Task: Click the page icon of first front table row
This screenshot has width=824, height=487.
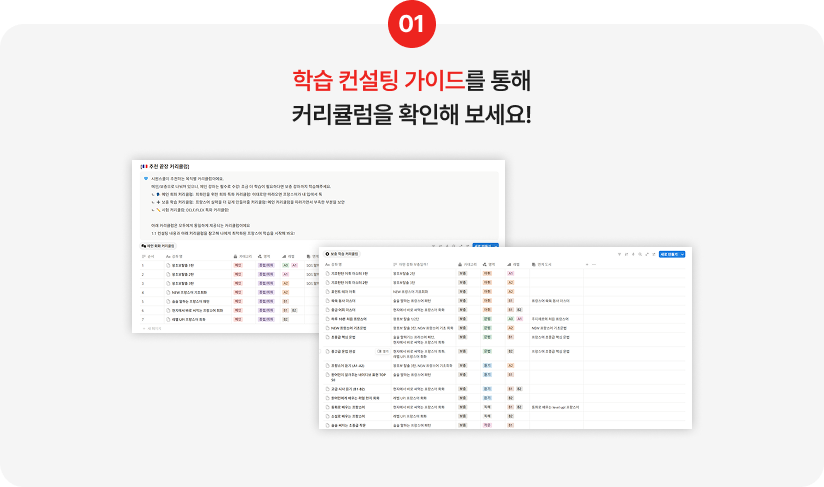Action: [x=329, y=273]
